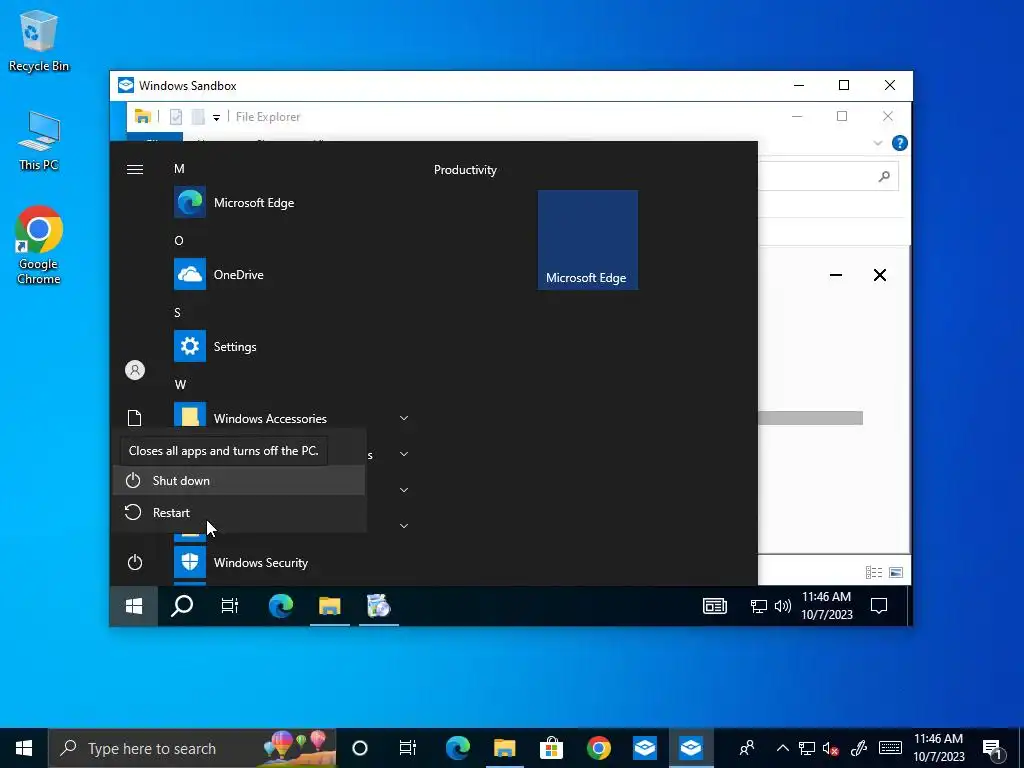Open the Recycle Bin desktop icon
The width and height of the screenshot is (1024, 768).
[x=39, y=41]
